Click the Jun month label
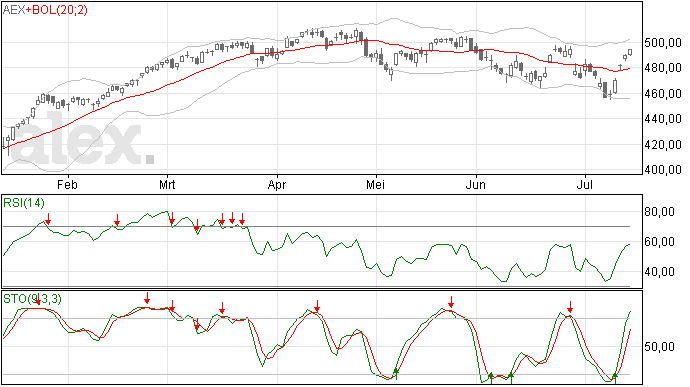The image size is (690, 387). click(476, 184)
